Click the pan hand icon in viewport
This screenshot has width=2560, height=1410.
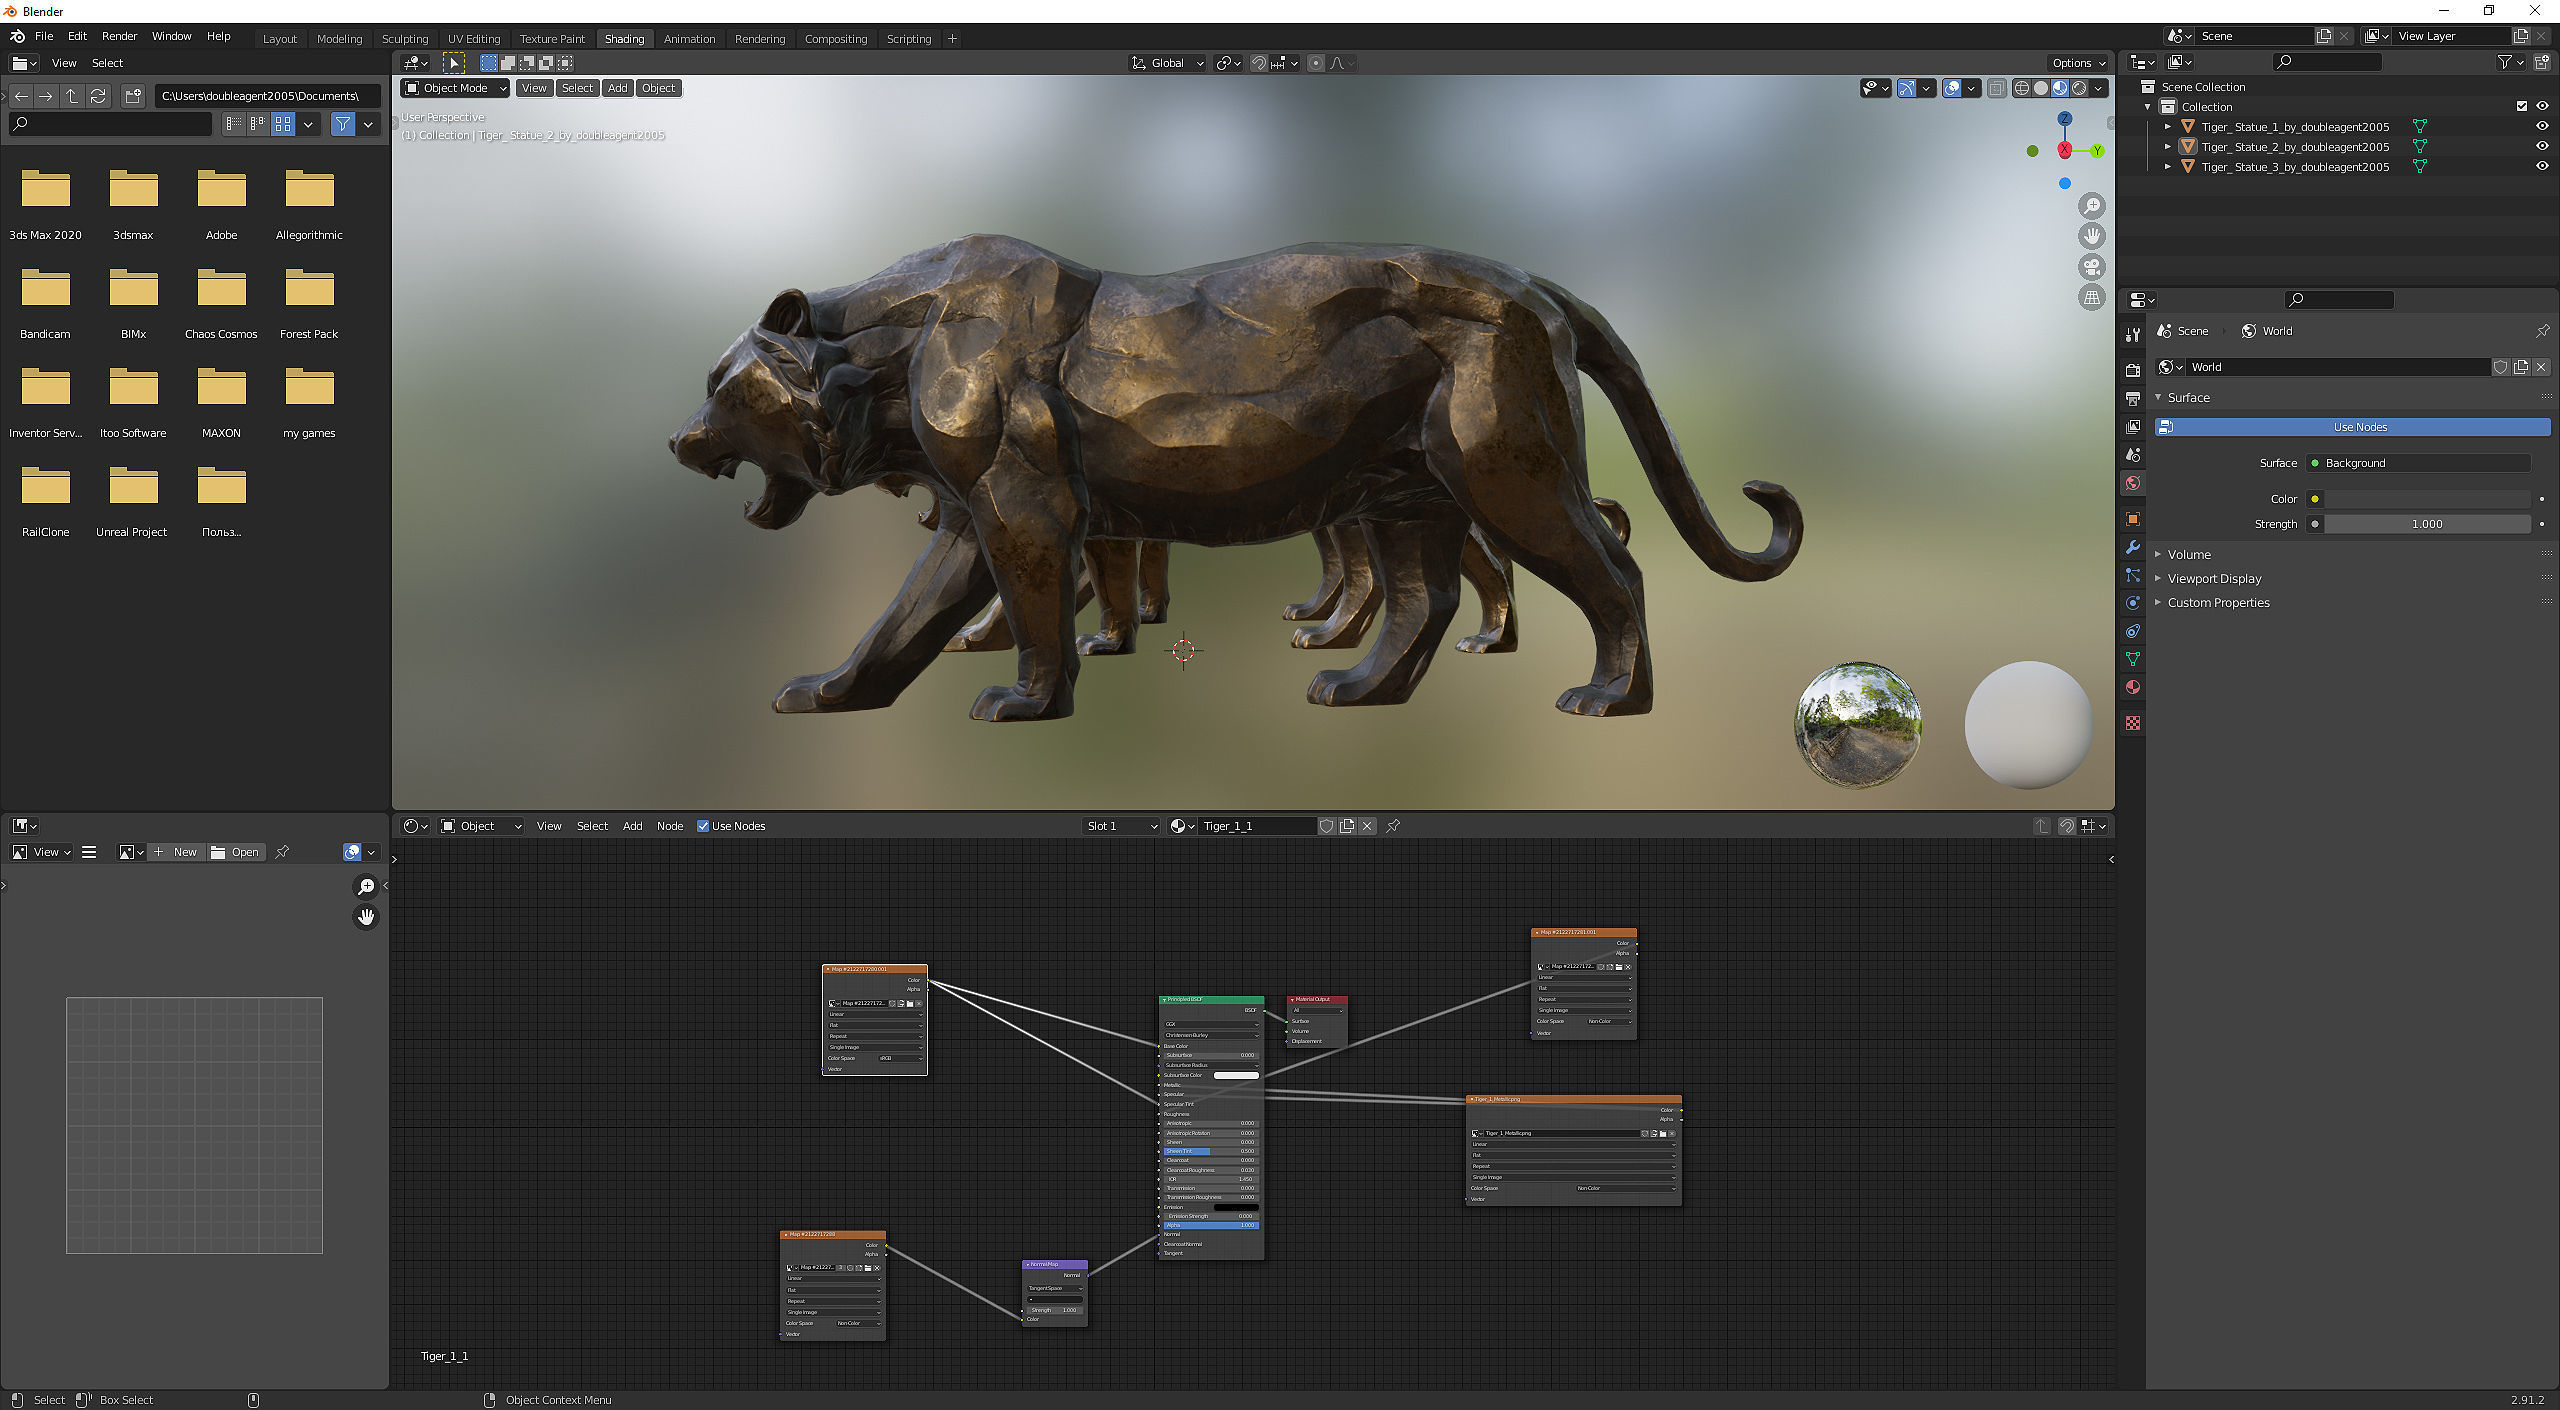pyautogui.click(x=2091, y=236)
